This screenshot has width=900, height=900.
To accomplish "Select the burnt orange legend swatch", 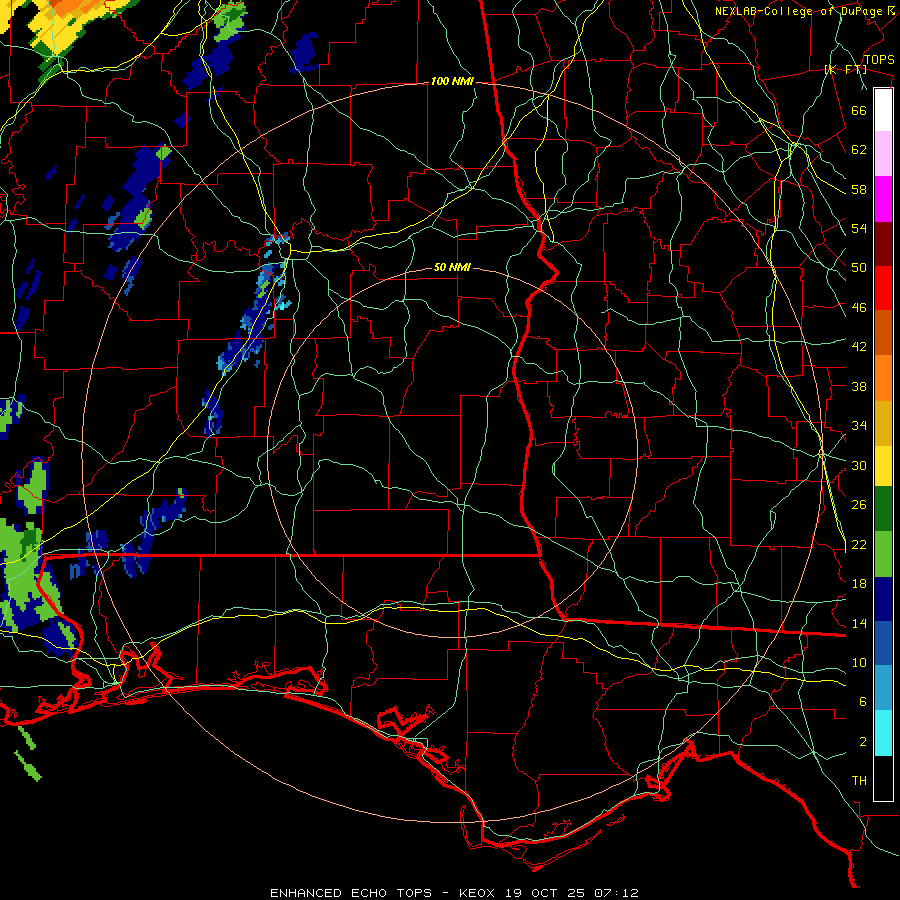I will coord(883,332).
